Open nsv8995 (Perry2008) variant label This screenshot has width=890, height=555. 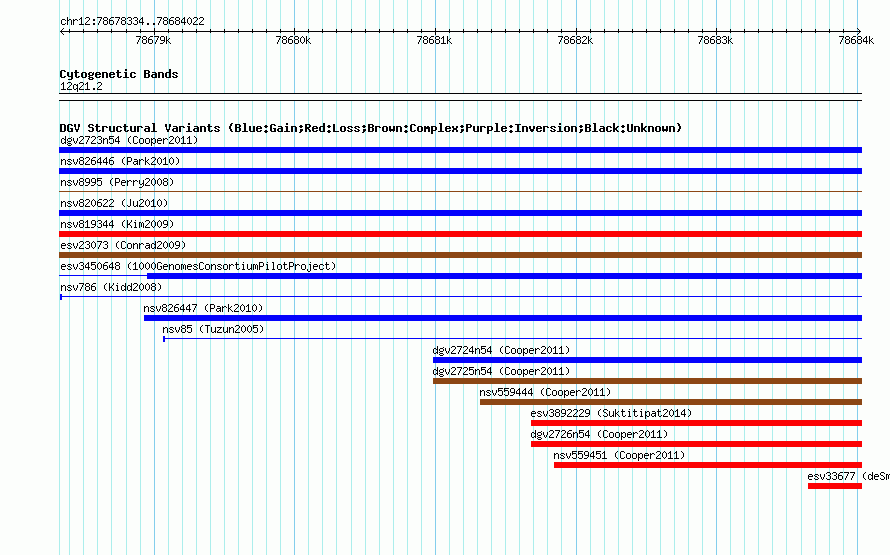click(117, 182)
